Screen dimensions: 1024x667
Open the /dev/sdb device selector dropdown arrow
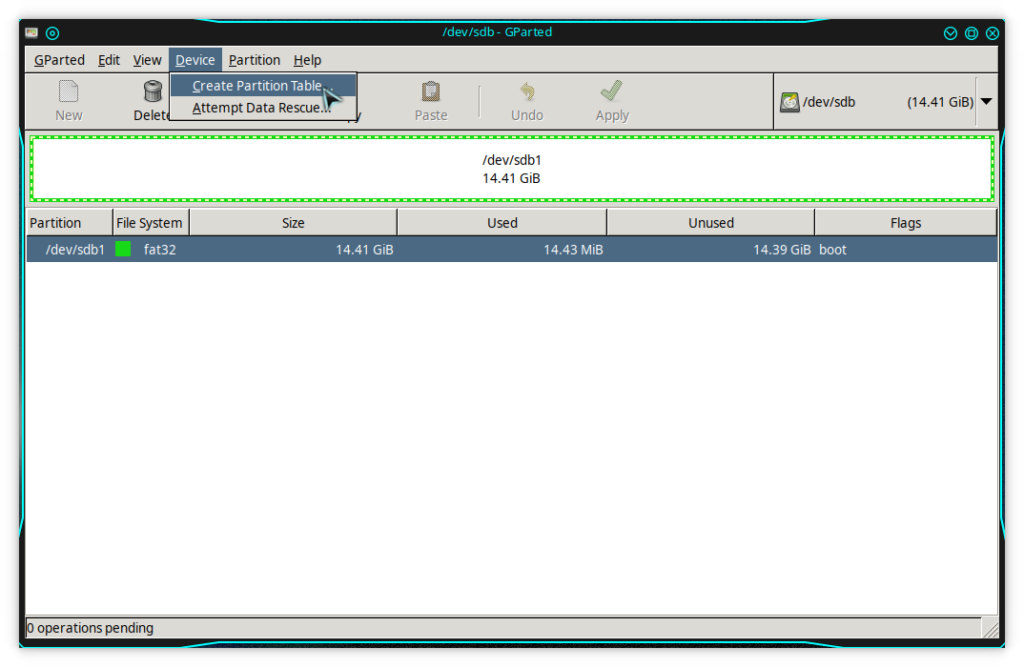pyautogui.click(x=986, y=102)
